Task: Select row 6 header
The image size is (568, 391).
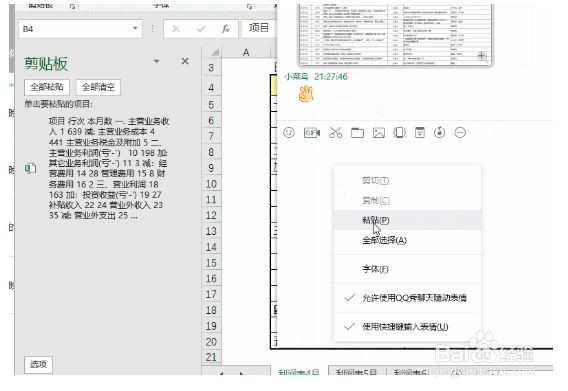Action: [211, 120]
